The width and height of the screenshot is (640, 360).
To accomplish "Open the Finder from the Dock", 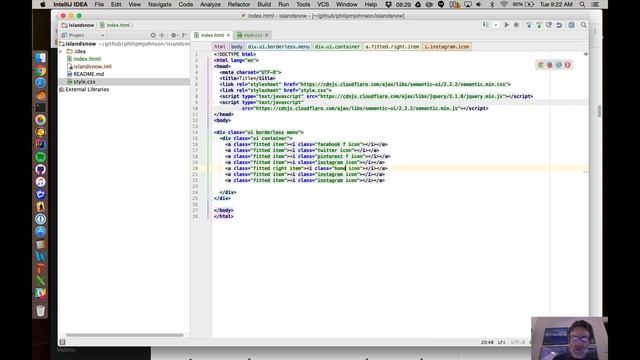I will [40, 58].
